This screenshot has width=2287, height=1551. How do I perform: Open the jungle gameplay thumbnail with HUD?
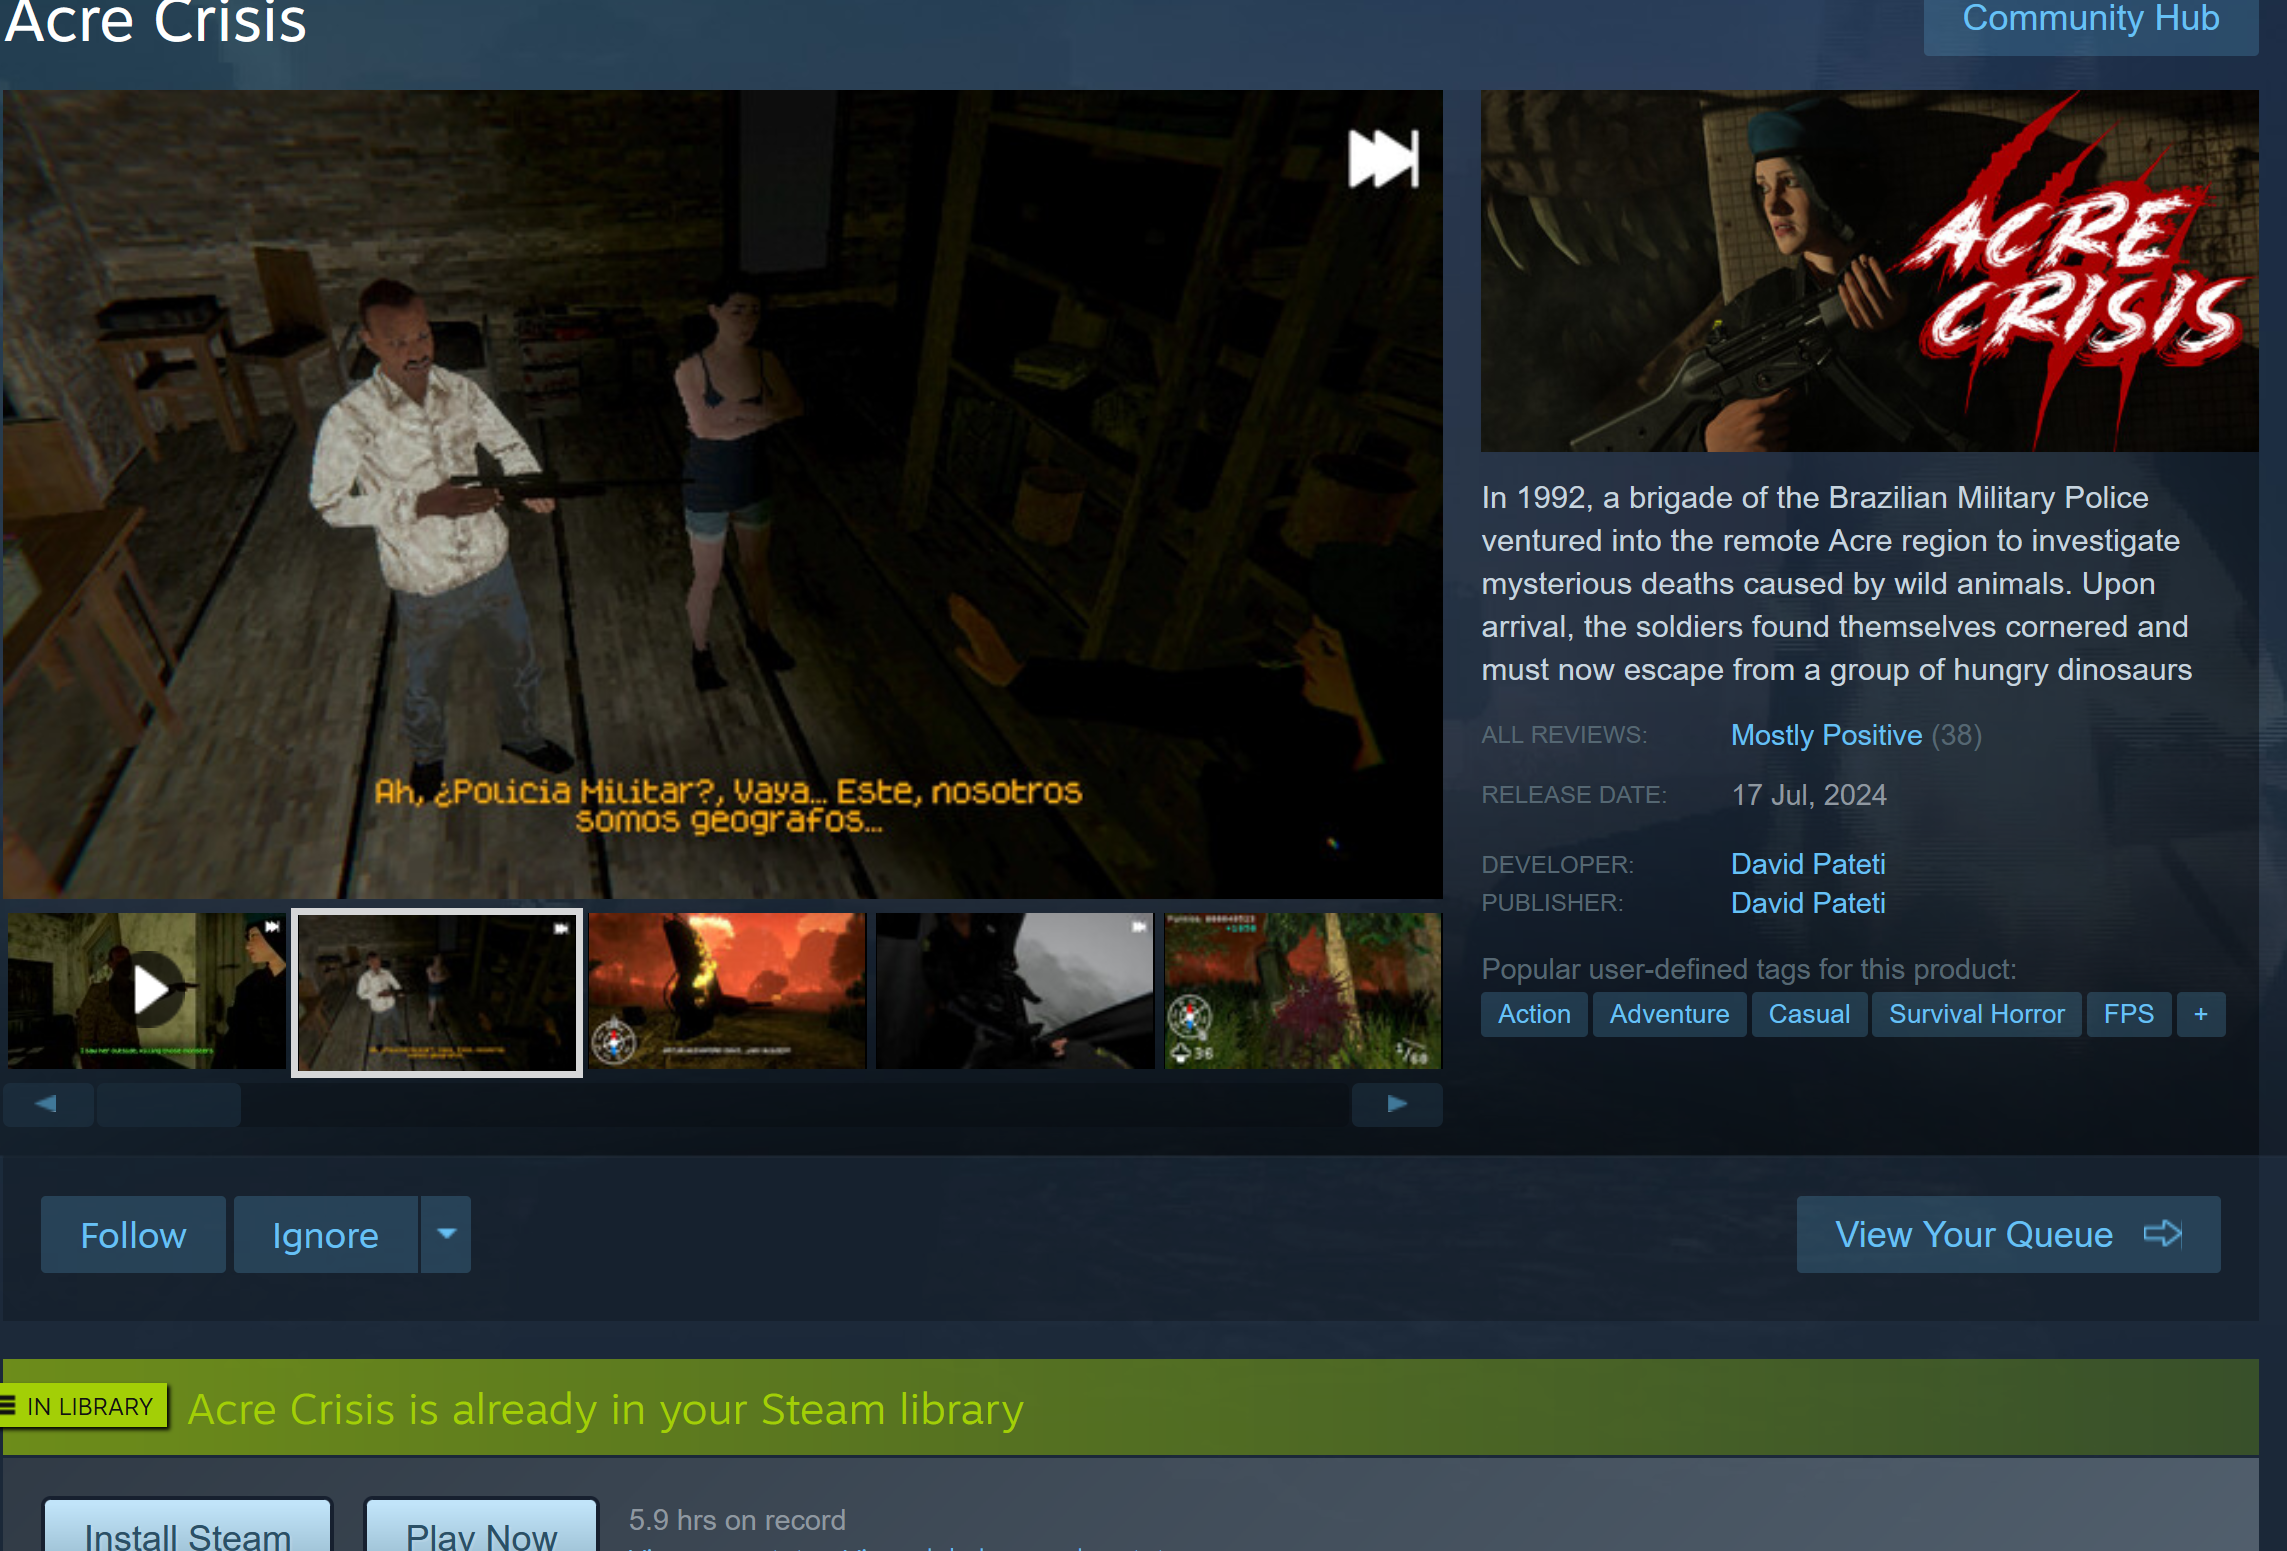(x=1303, y=990)
